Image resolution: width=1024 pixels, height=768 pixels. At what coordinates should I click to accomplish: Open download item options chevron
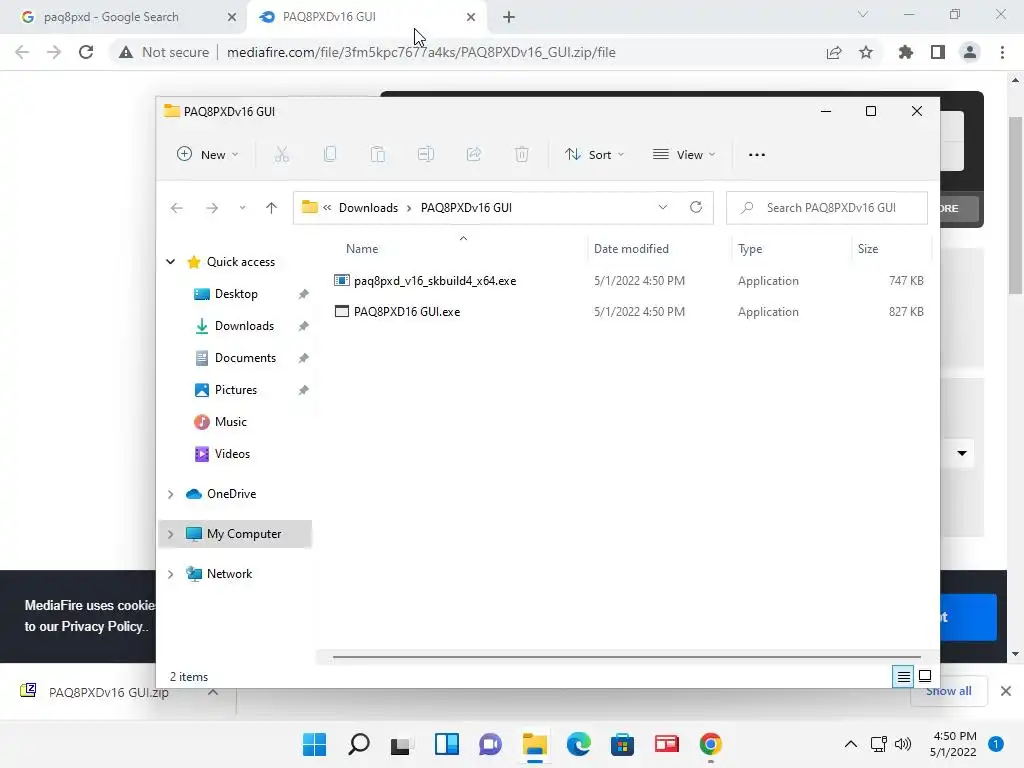[213, 692]
